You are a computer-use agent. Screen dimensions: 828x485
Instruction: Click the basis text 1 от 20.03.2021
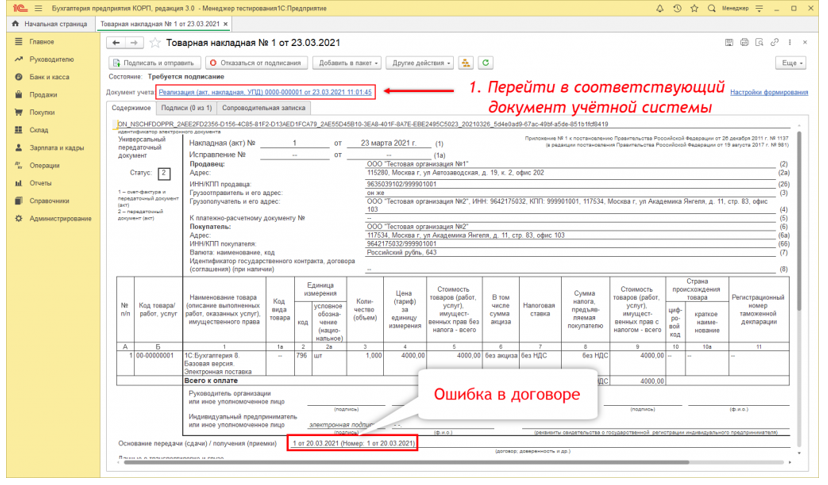(x=353, y=443)
